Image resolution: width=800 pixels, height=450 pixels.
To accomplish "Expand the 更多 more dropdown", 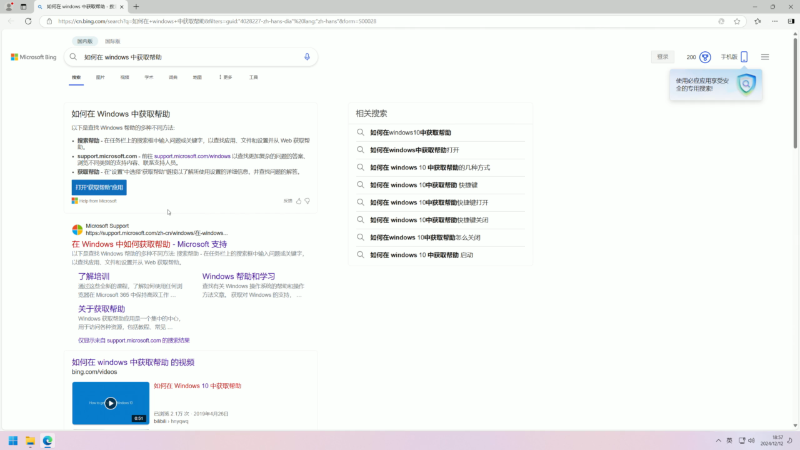I will click(x=225, y=78).
